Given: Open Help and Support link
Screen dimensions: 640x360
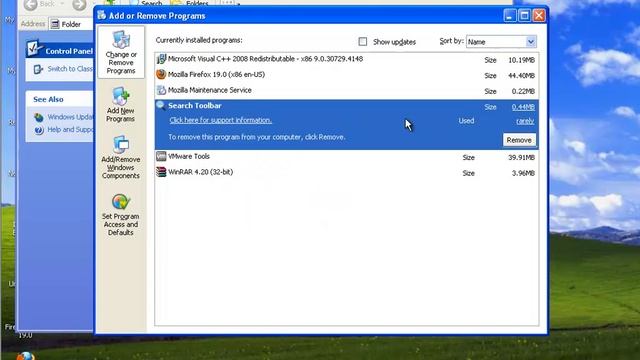Looking at the screenshot, I should [x=70, y=130].
